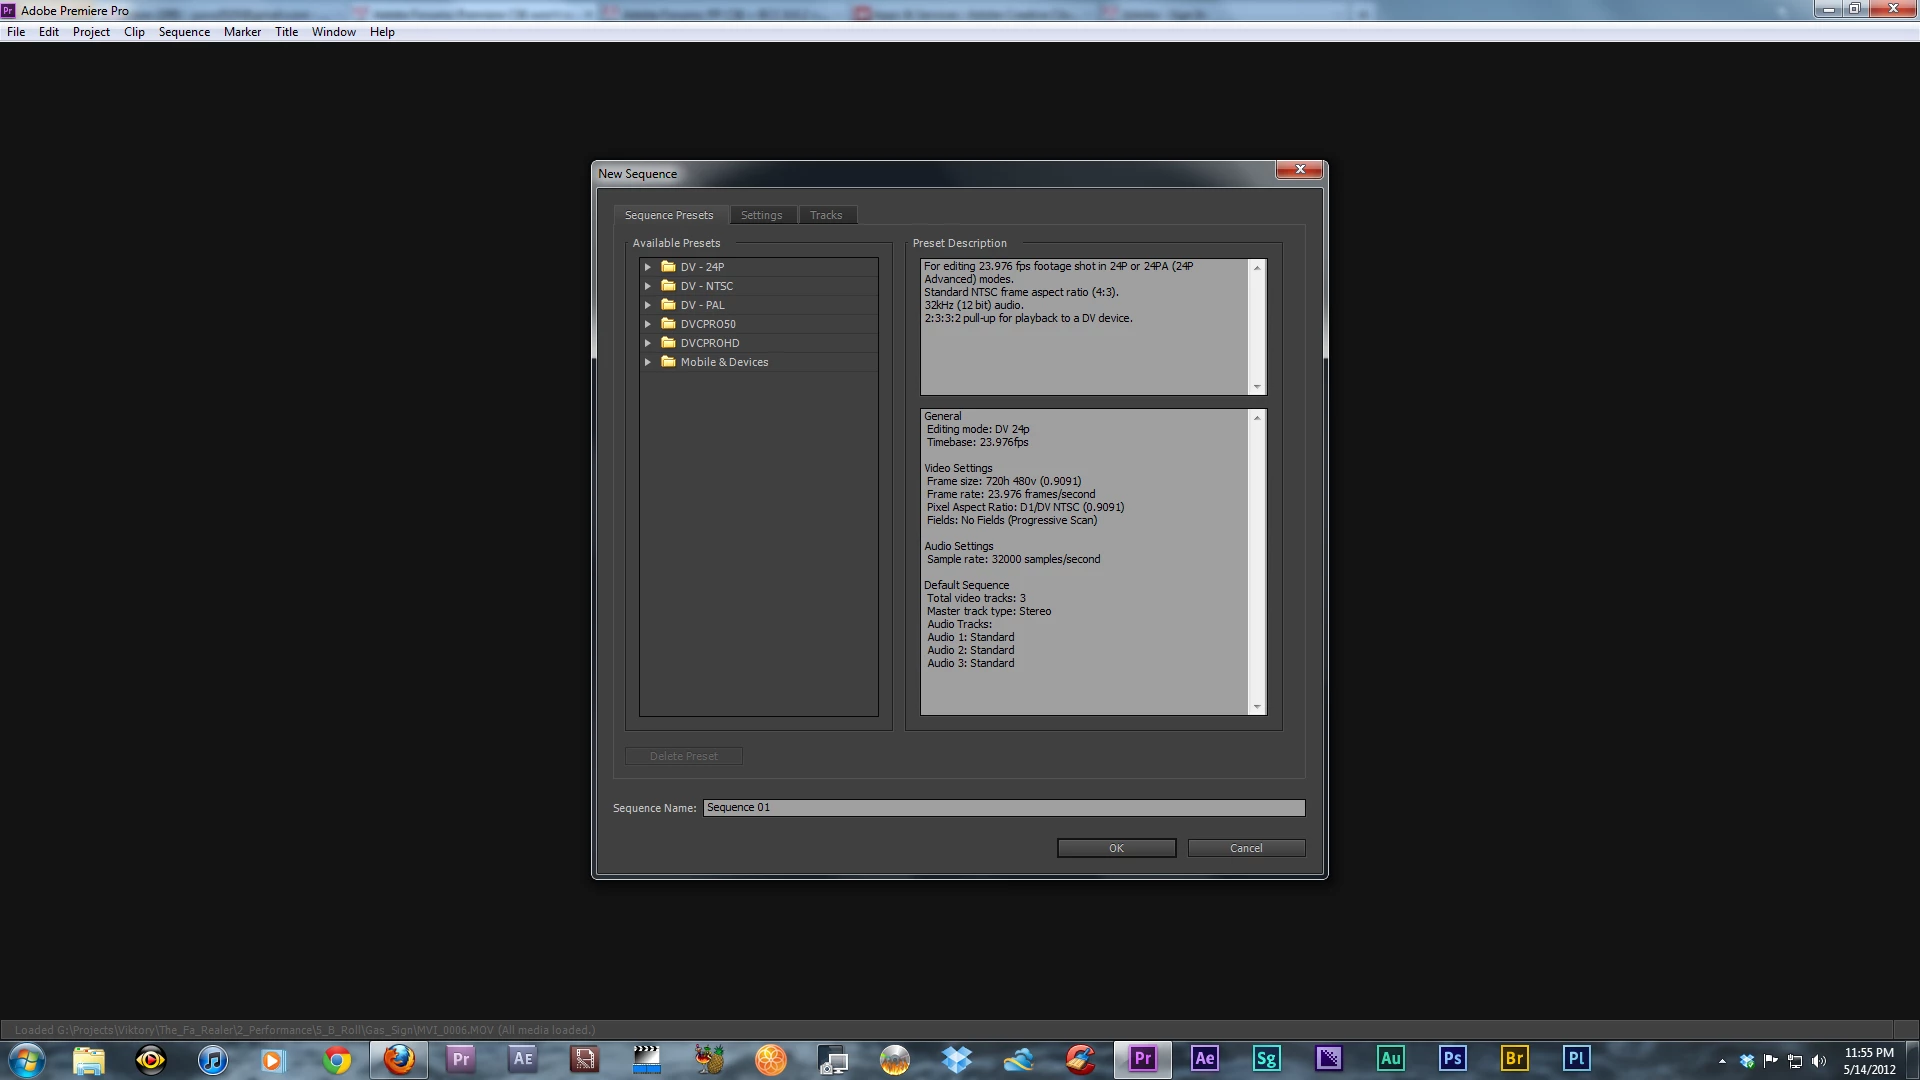Open Adobe Audition taskbar icon

tap(1390, 1059)
